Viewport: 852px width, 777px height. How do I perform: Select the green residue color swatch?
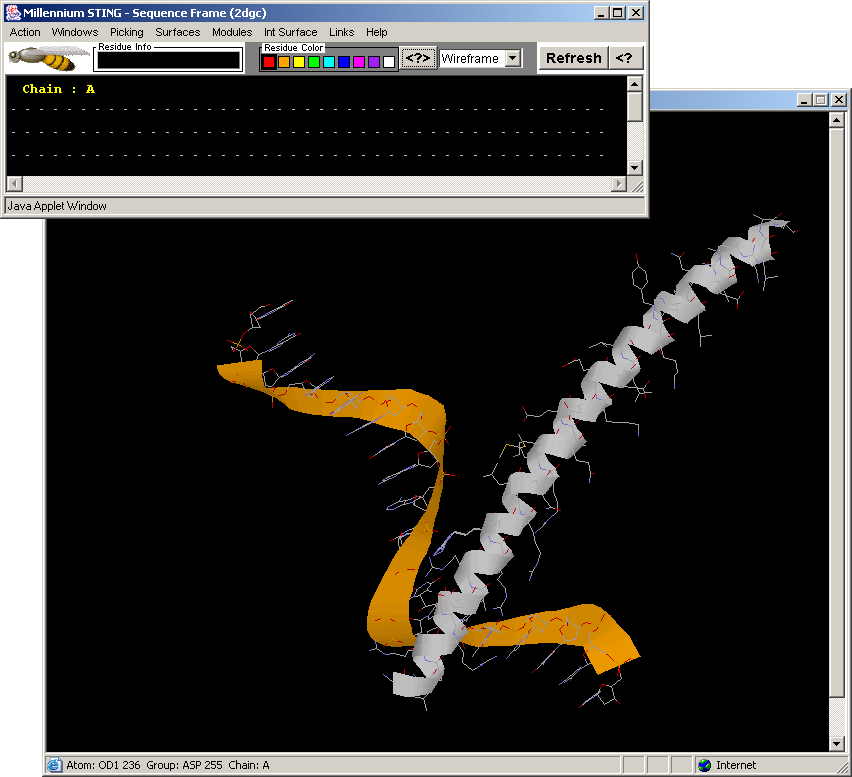click(x=314, y=62)
